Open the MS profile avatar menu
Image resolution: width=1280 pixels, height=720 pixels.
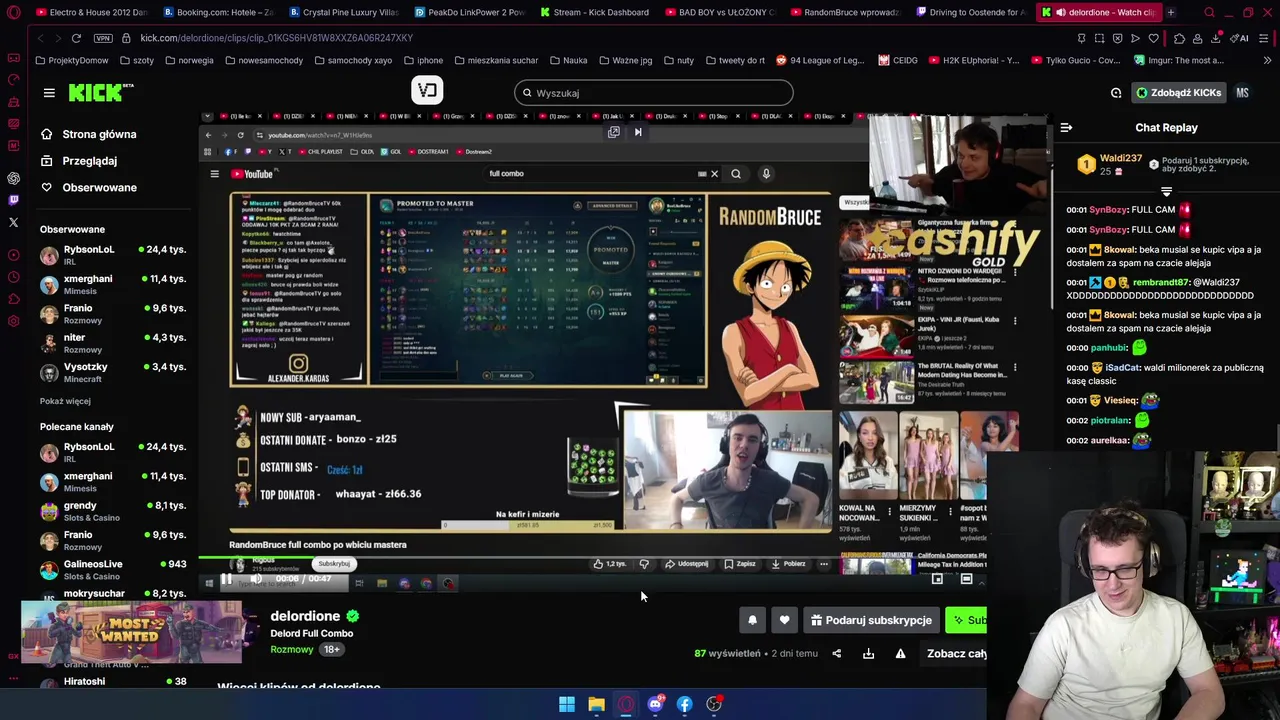point(1242,93)
